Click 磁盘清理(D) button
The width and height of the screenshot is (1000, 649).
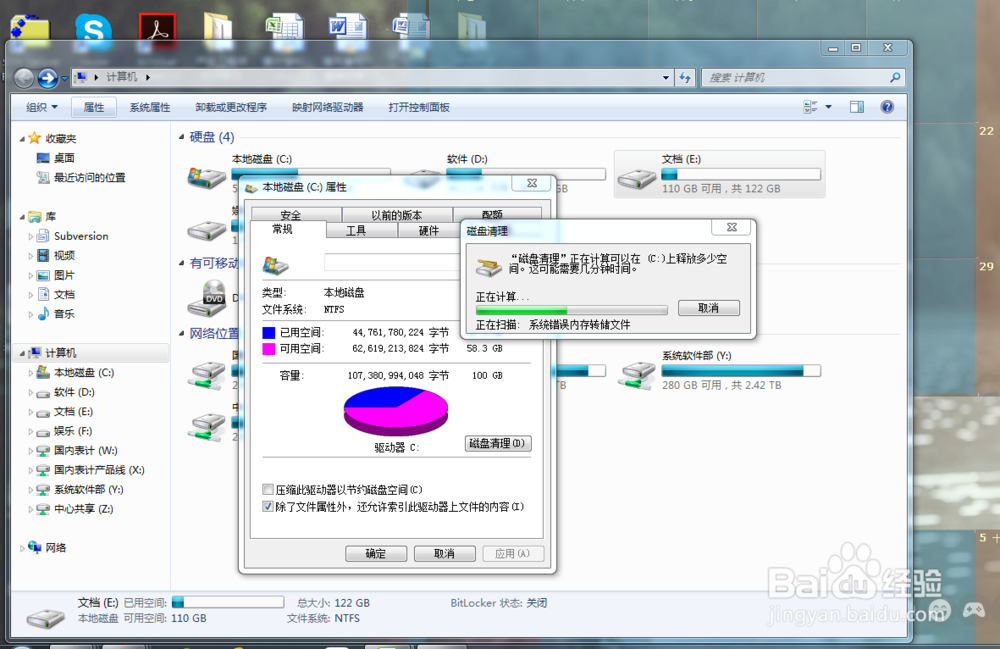(x=497, y=443)
